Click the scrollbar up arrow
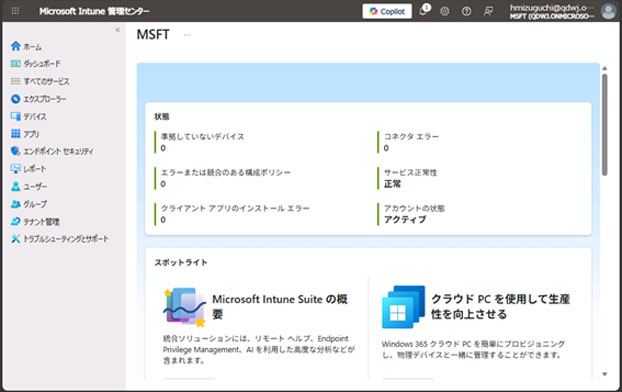The height and width of the screenshot is (392, 622). [604, 68]
